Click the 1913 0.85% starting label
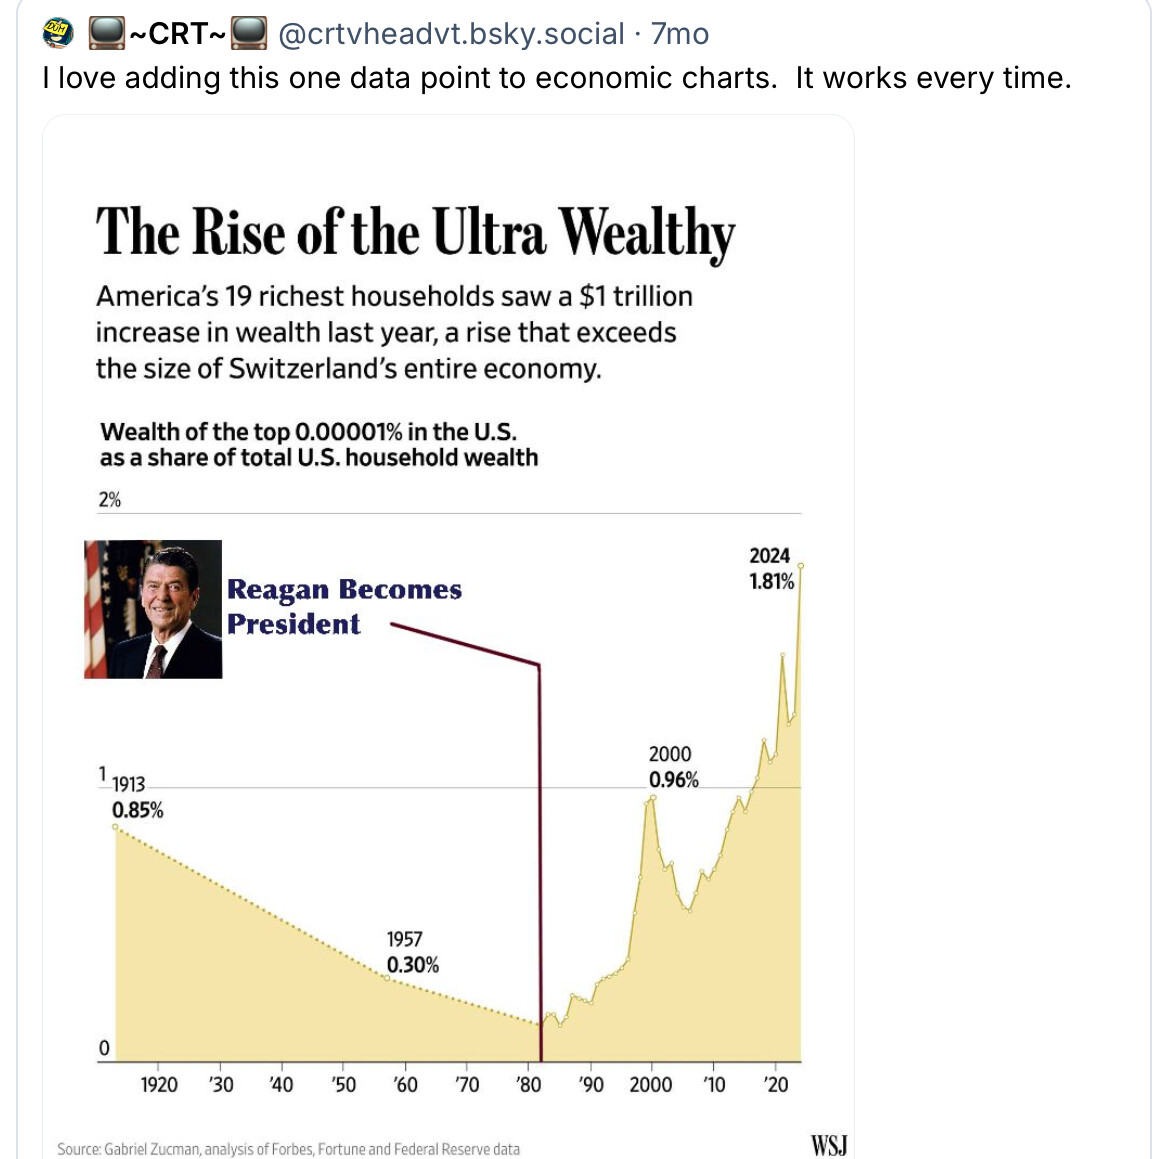This screenshot has height=1159, width=1163. click(x=136, y=797)
